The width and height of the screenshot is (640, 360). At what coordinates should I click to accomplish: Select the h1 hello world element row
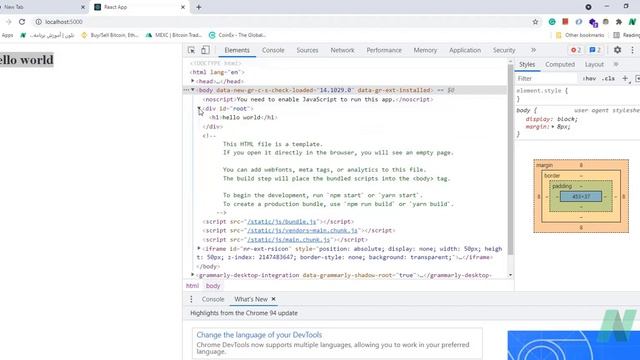(243, 118)
